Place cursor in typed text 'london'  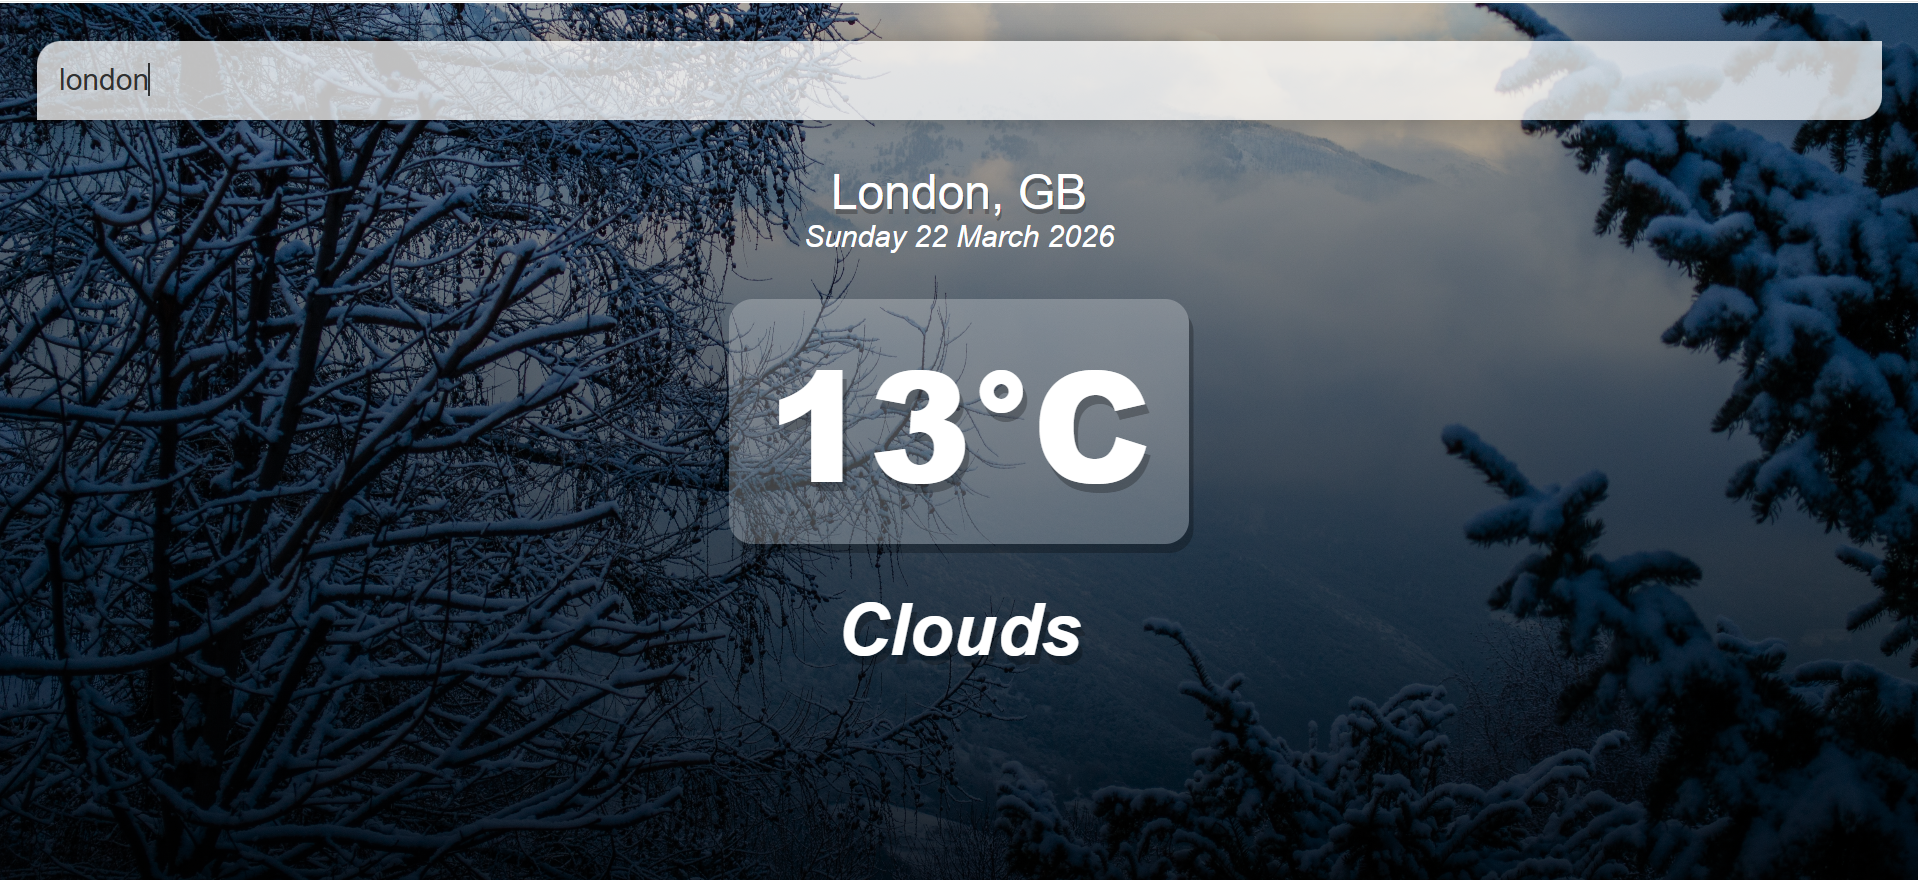tap(103, 80)
